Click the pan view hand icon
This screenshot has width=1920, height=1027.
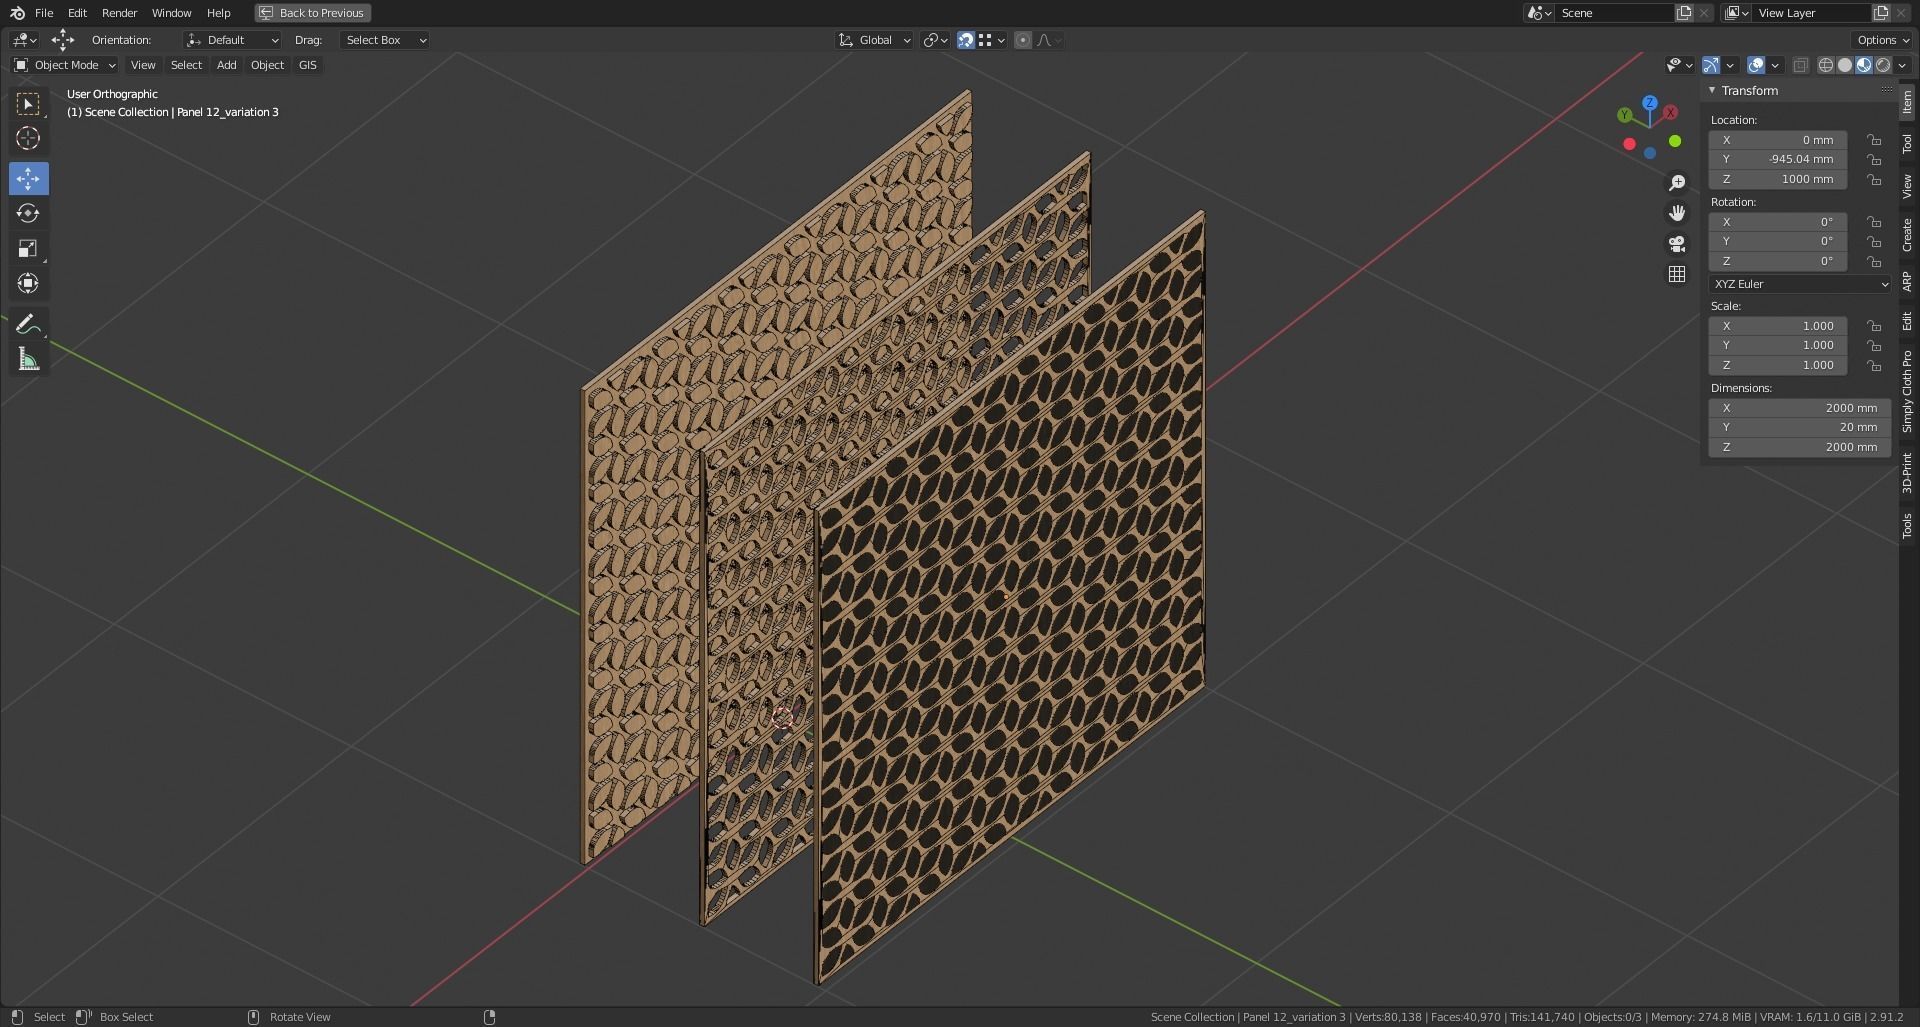point(1677,213)
